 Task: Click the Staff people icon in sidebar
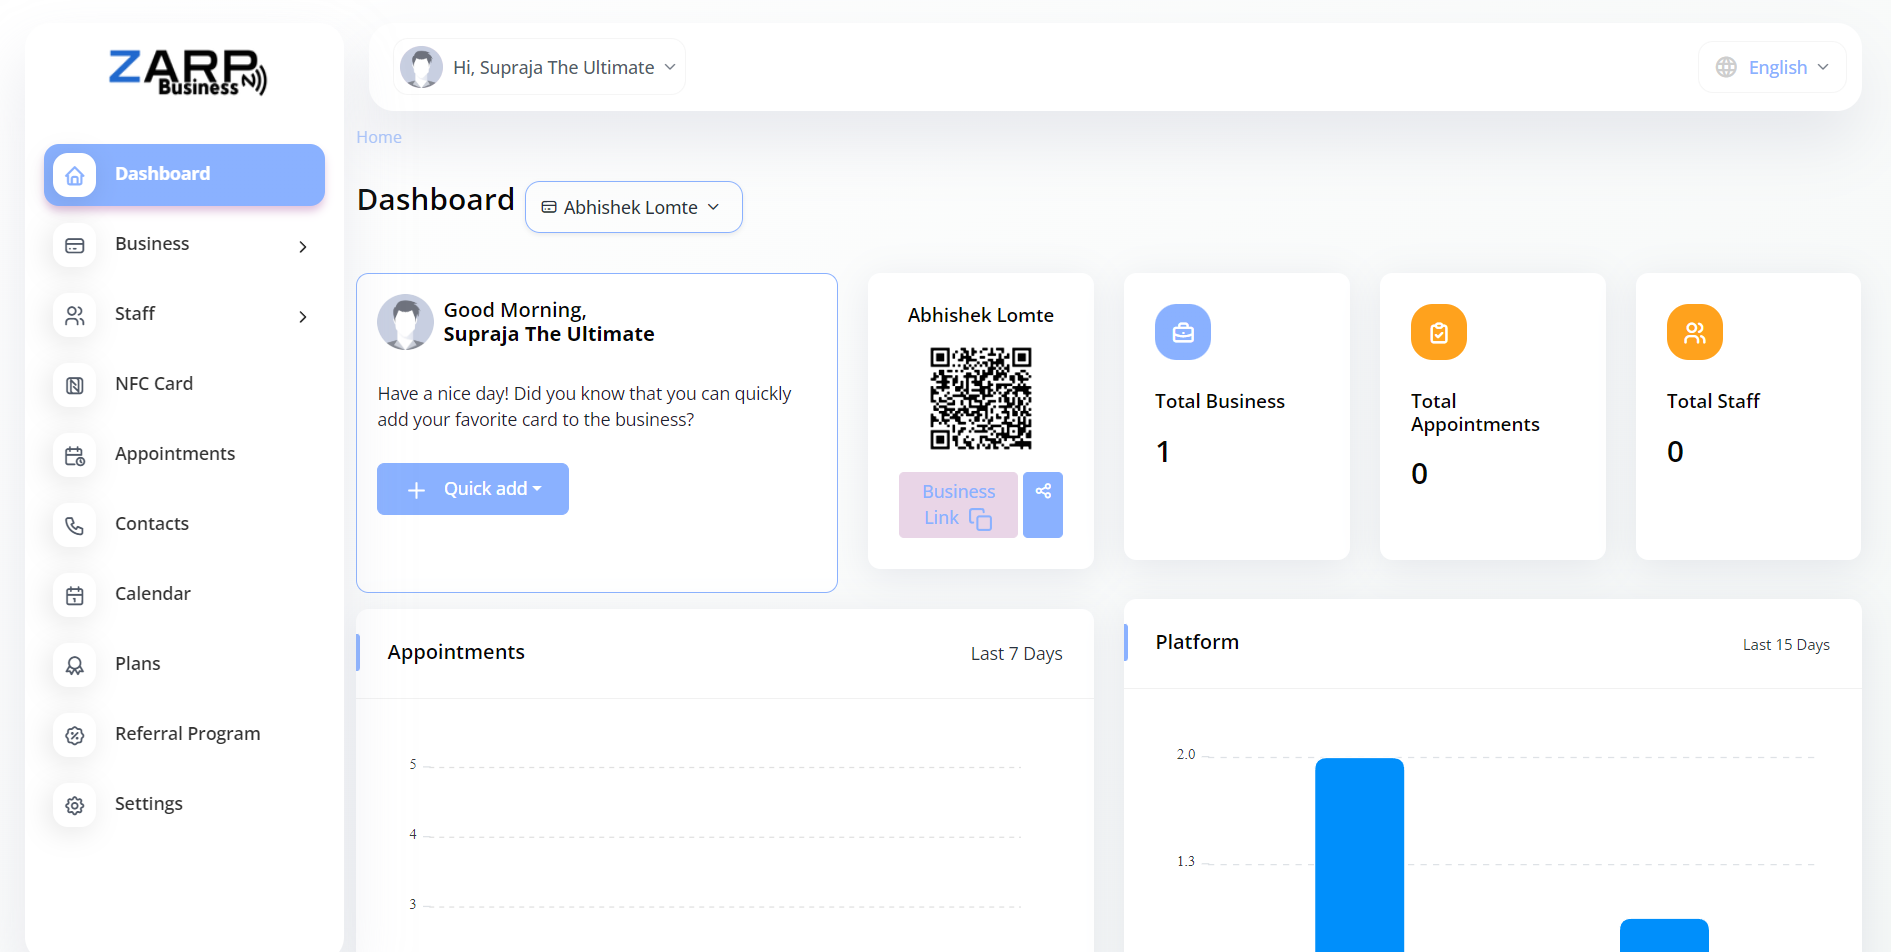[x=75, y=315]
